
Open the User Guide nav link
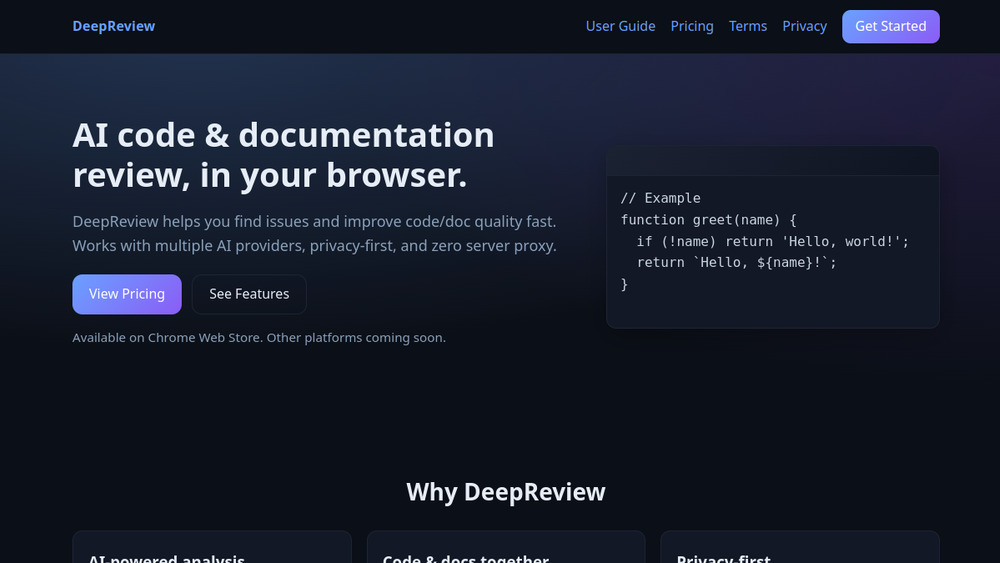621,26
